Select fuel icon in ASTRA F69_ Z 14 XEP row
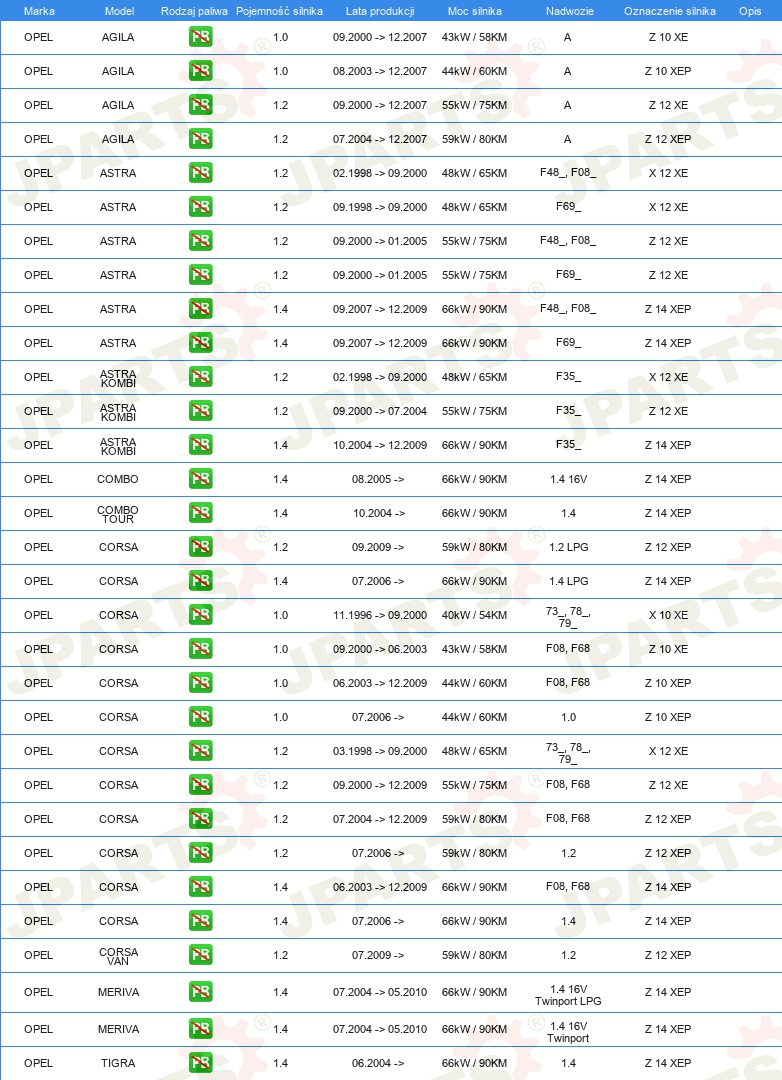Image resolution: width=782 pixels, height=1080 pixels. 200,342
